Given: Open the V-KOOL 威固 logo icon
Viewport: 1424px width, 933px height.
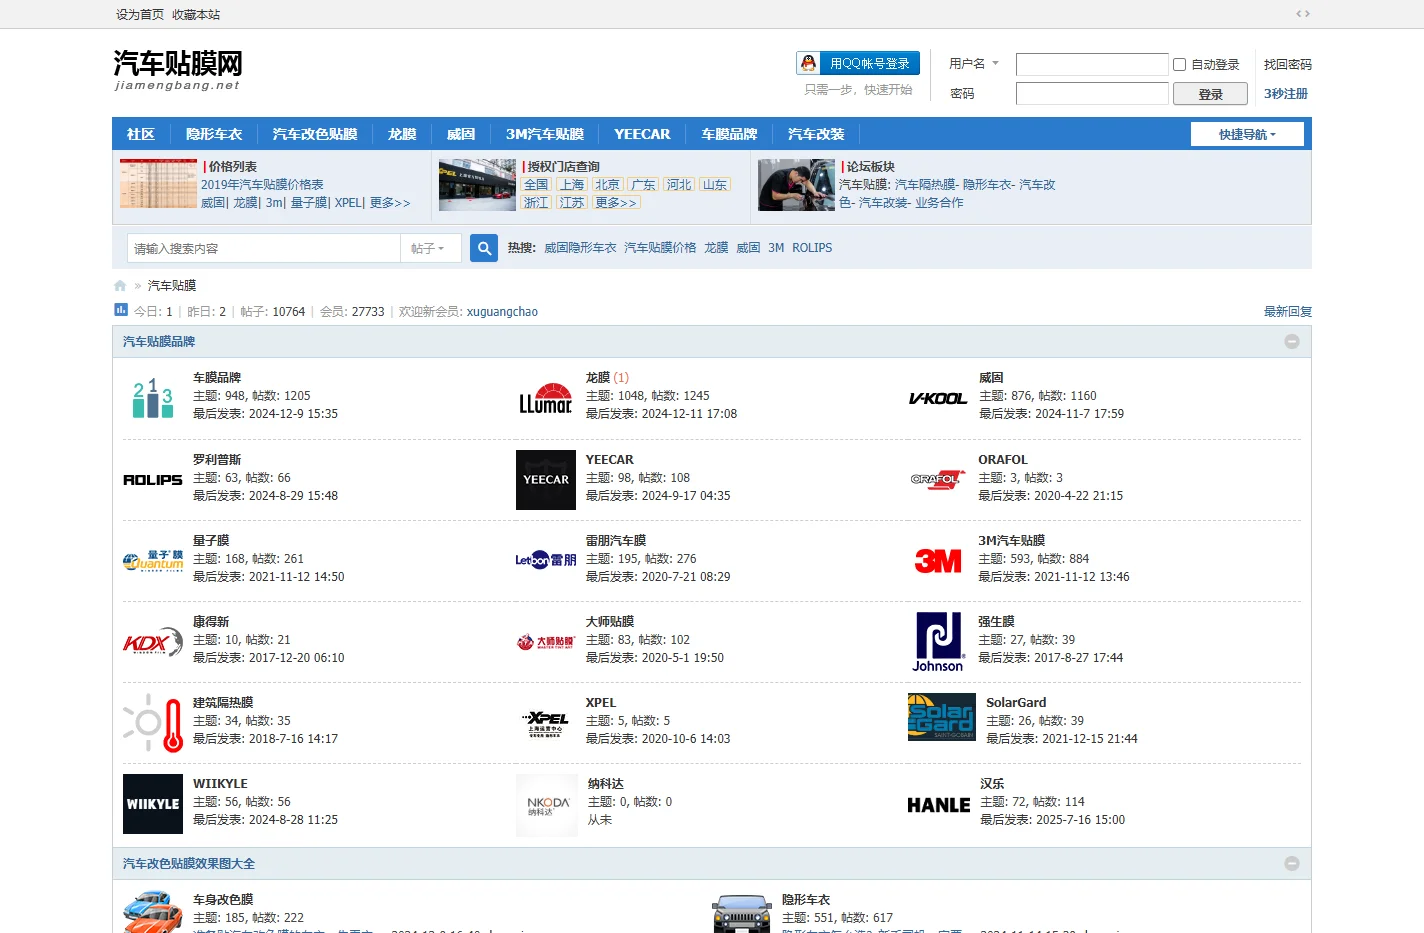Looking at the screenshot, I should tap(938, 398).
